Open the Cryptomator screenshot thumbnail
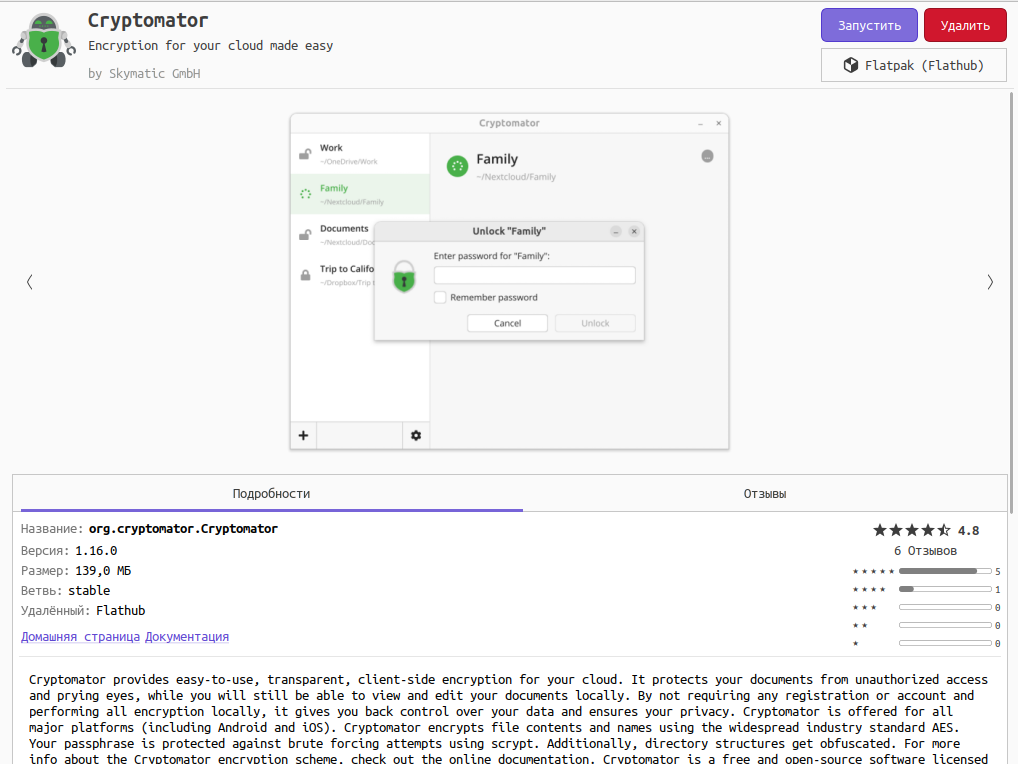This screenshot has height=764, width=1018. (x=509, y=281)
